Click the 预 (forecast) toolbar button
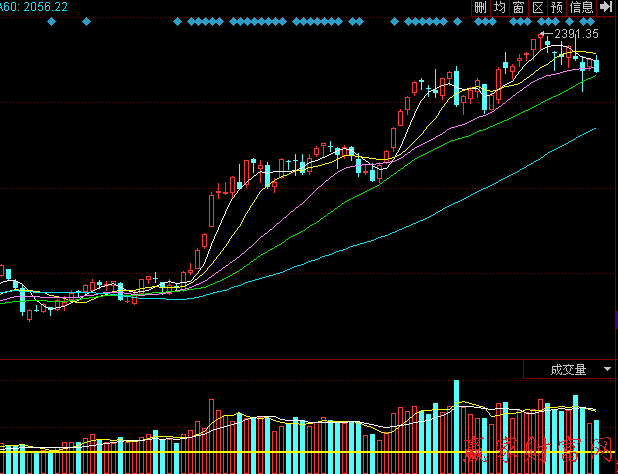 (556, 8)
